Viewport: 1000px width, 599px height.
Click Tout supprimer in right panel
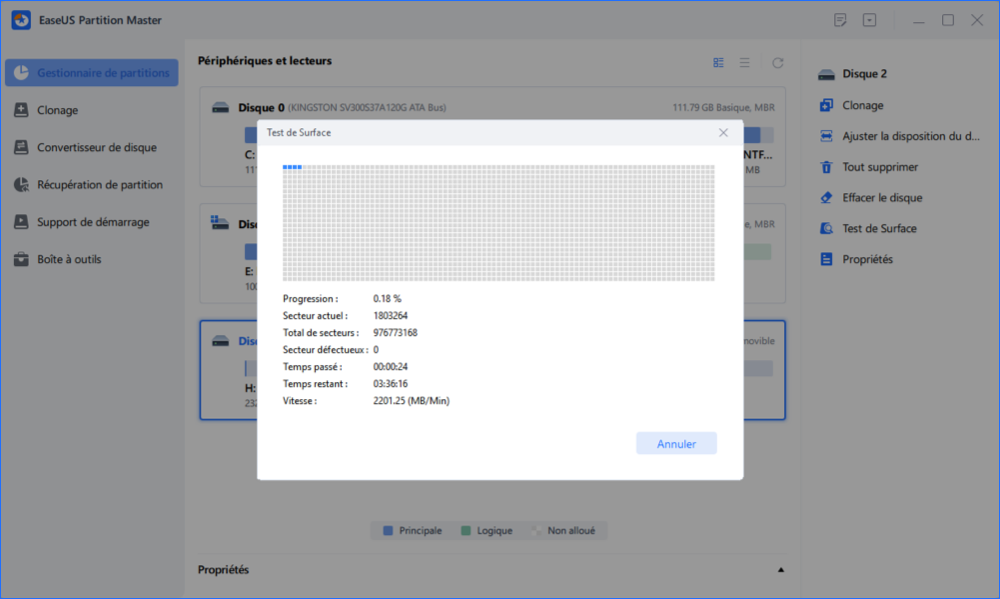point(880,167)
